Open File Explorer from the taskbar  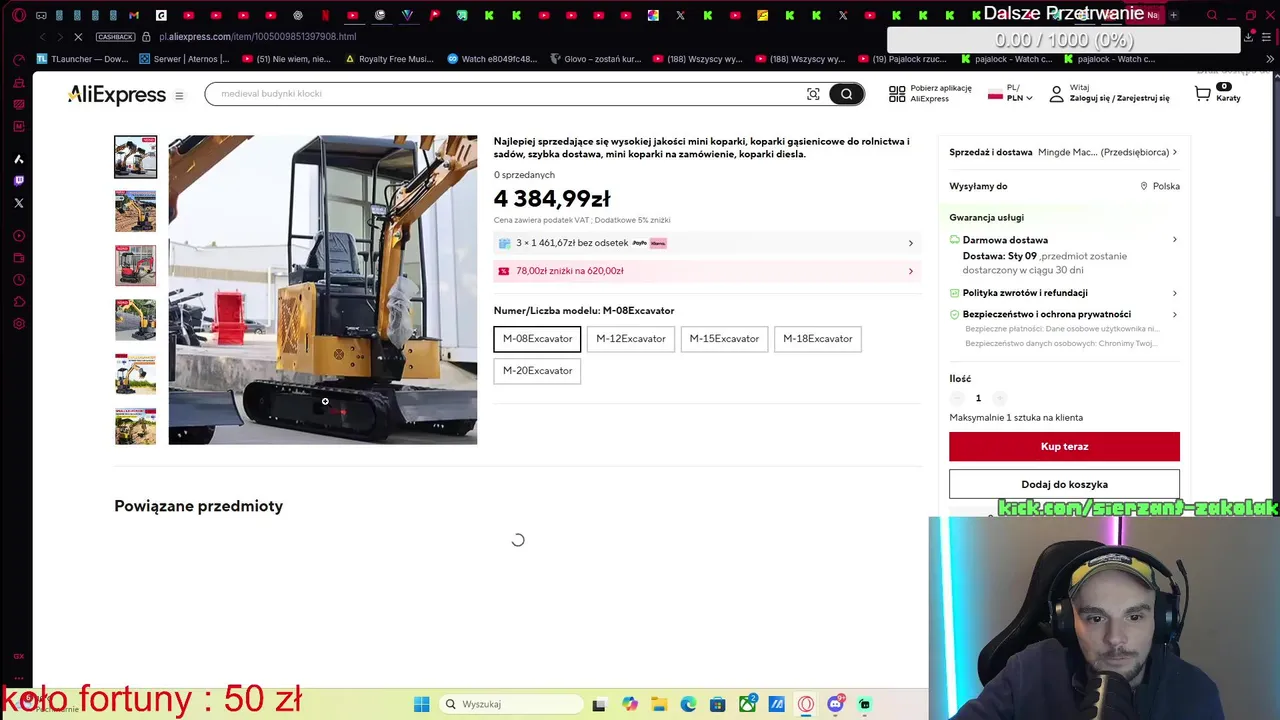click(659, 704)
